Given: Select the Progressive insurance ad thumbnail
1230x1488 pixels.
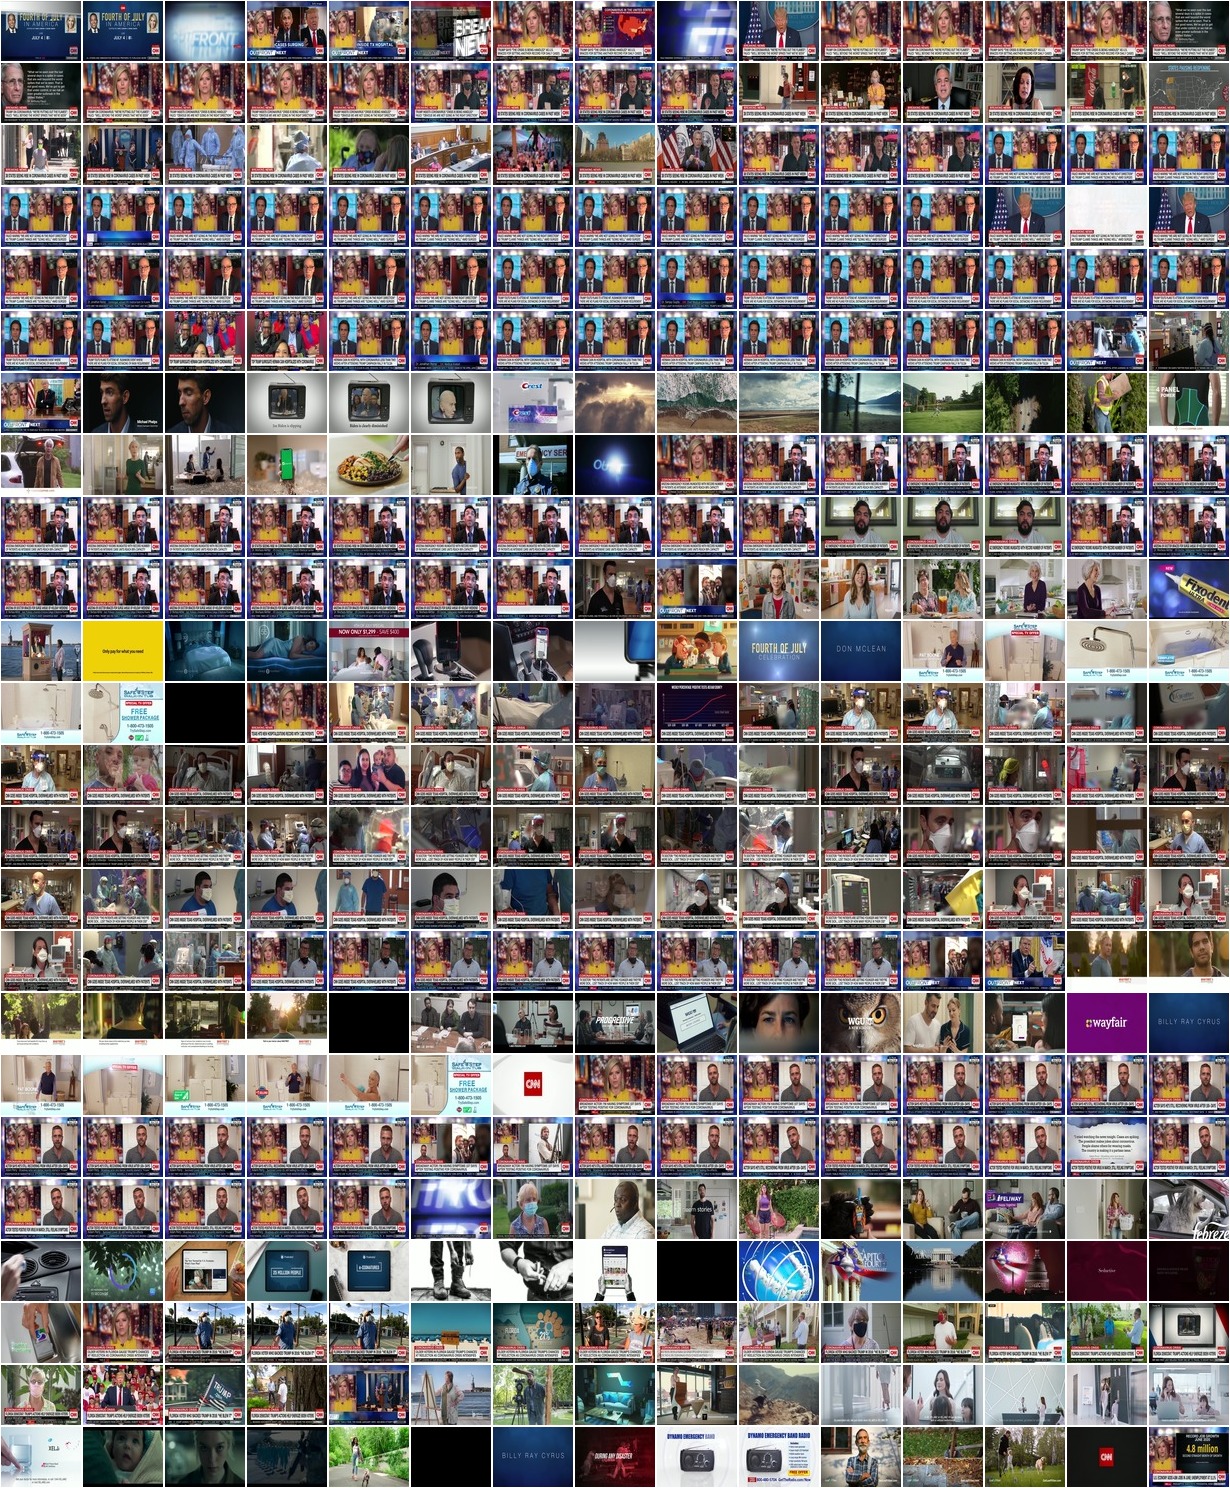Looking at the screenshot, I should tap(615, 1022).
